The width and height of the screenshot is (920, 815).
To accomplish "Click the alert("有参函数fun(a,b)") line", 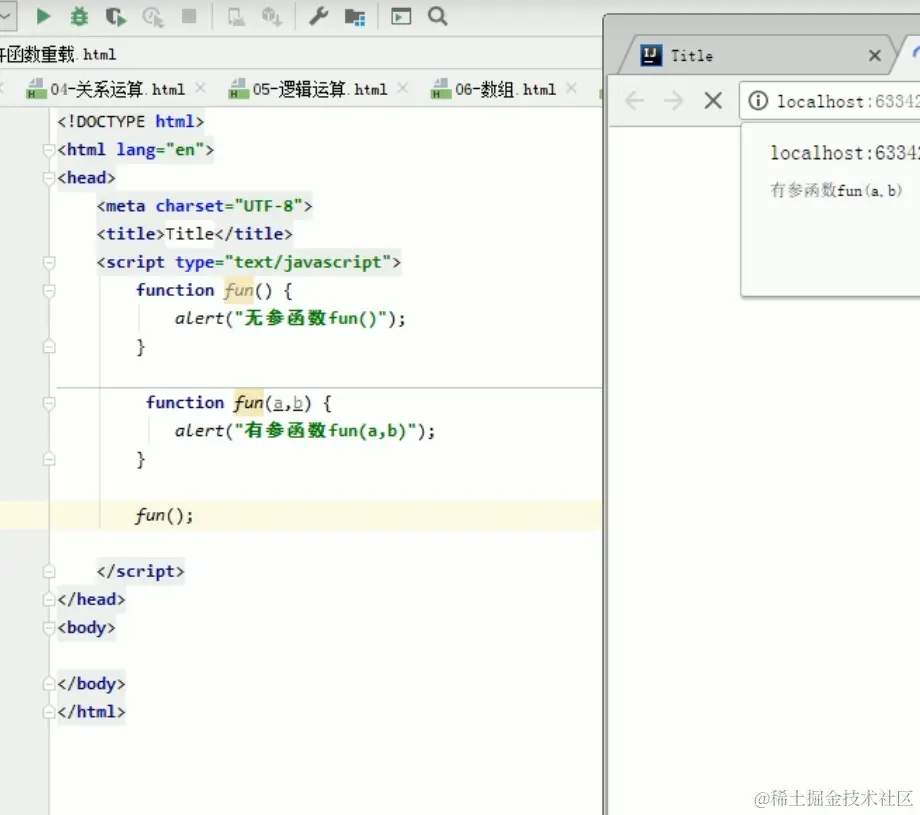I will (305, 431).
